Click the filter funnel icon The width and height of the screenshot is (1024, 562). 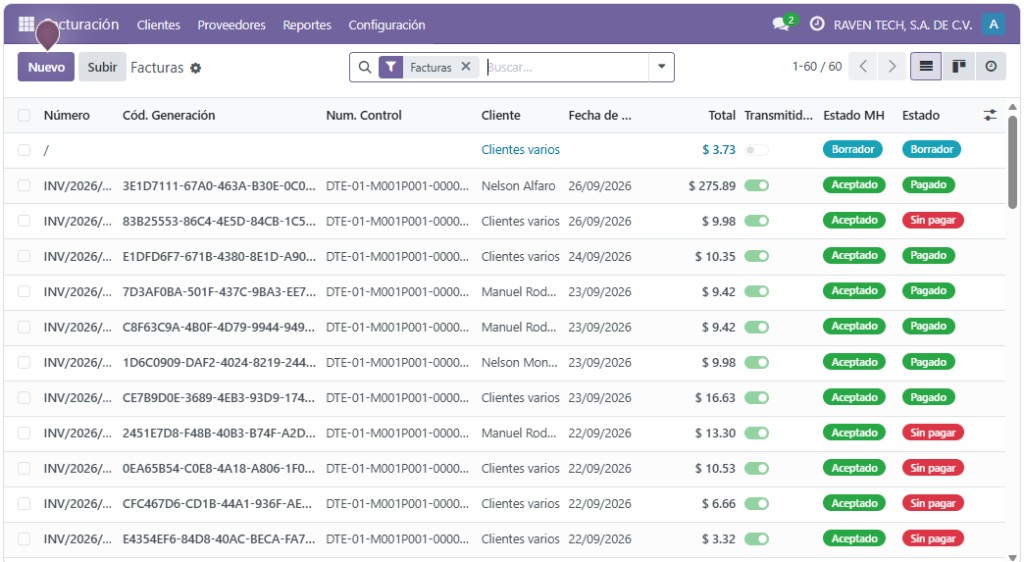pos(391,67)
